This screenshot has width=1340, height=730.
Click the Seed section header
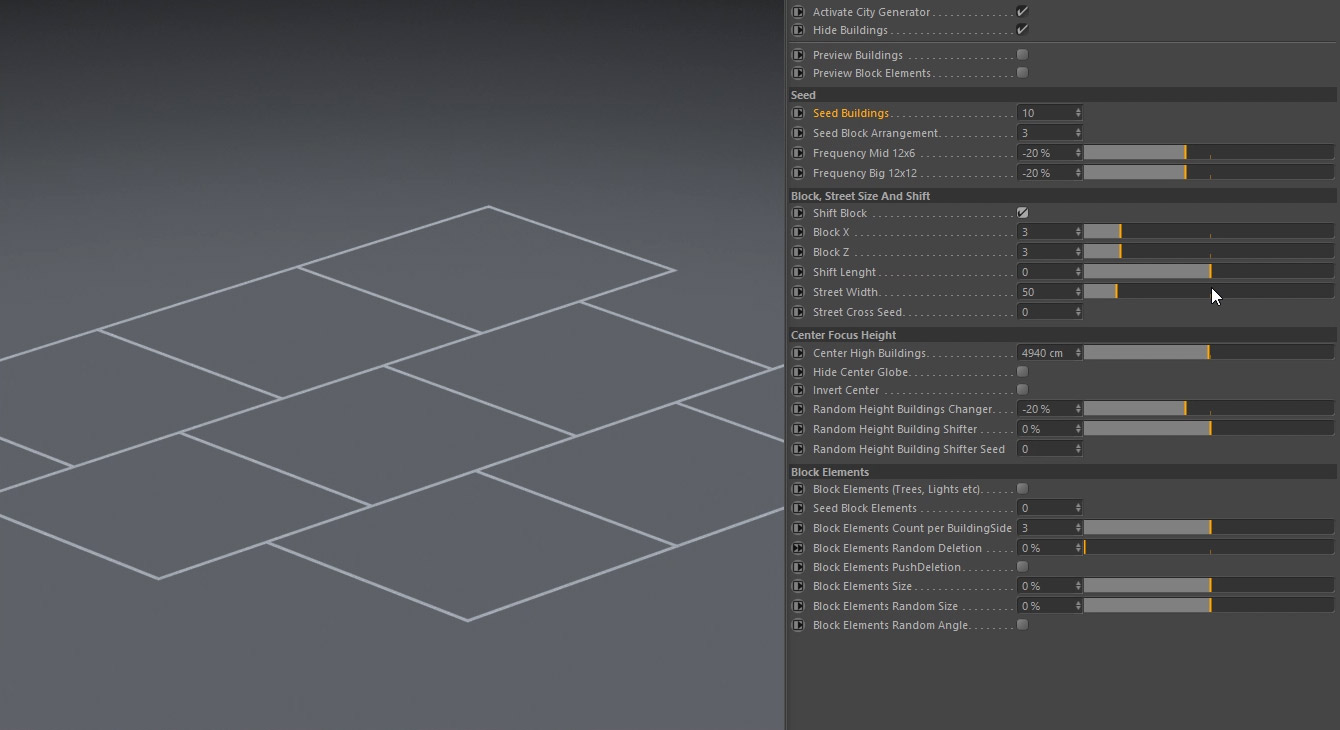pyautogui.click(x=1063, y=95)
